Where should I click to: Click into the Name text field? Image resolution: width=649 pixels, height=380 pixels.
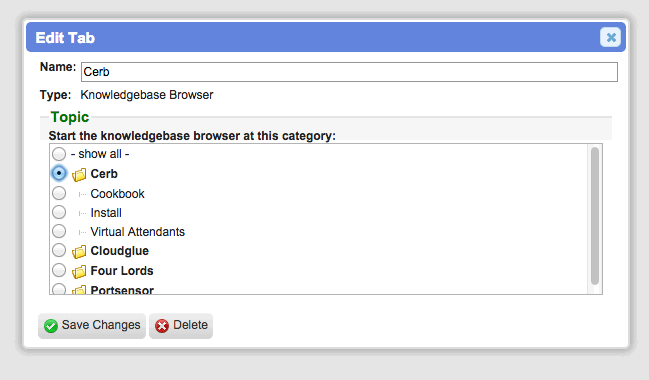[349, 72]
